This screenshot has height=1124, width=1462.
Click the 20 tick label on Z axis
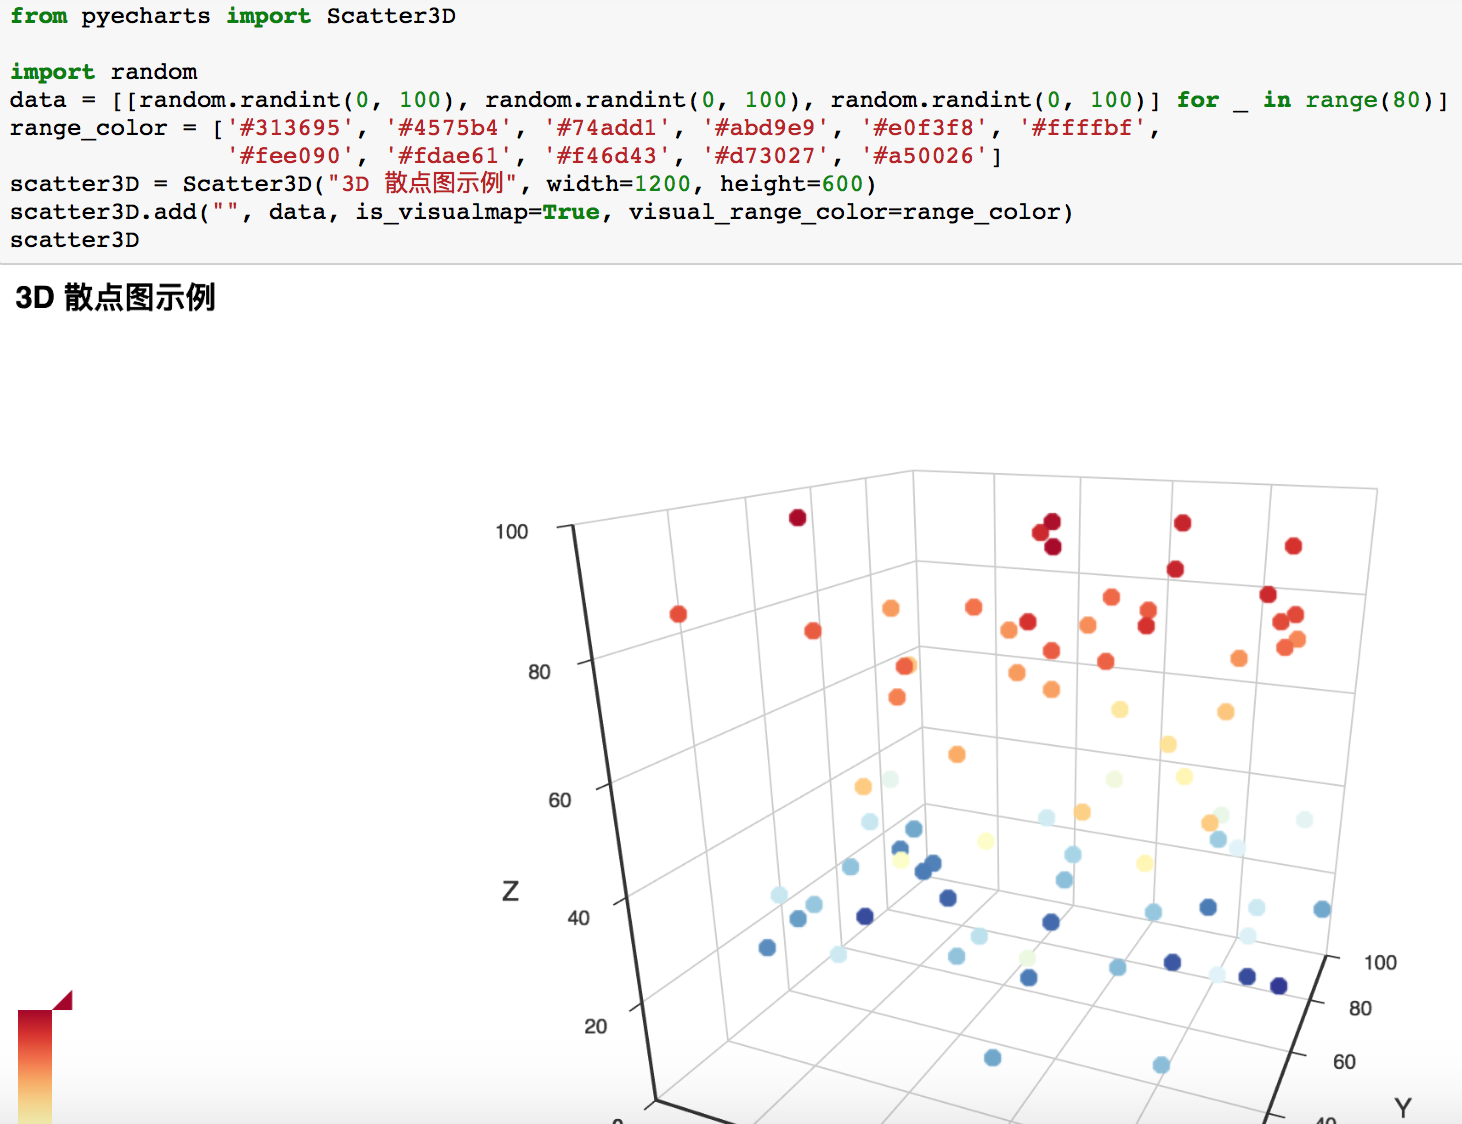coord(596,1025)
